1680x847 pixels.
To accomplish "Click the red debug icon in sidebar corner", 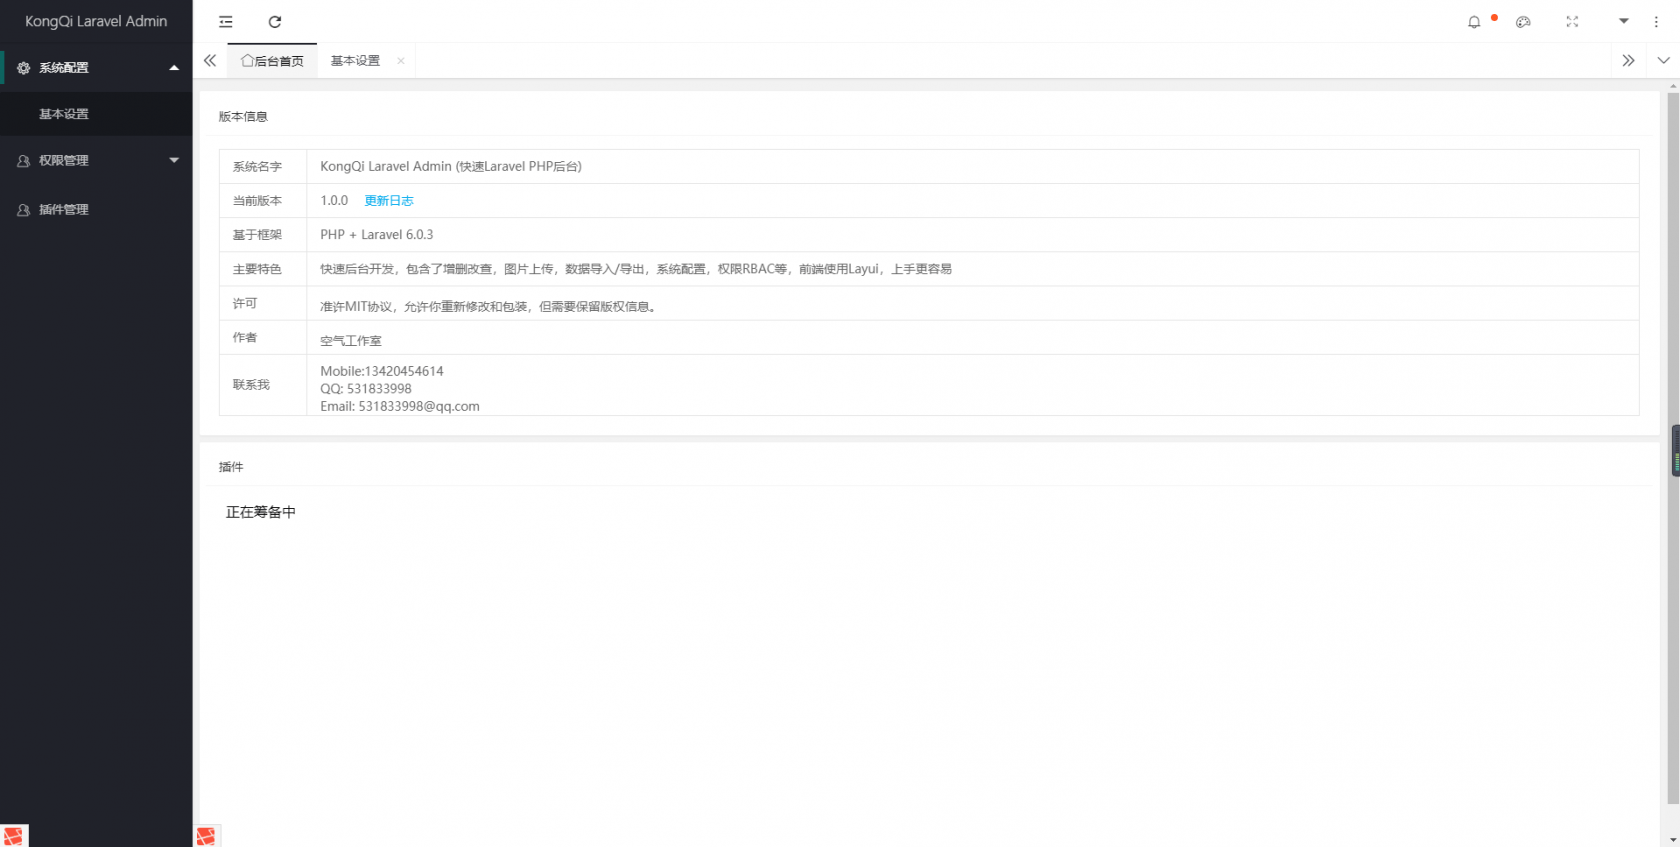I will point(13,836).
